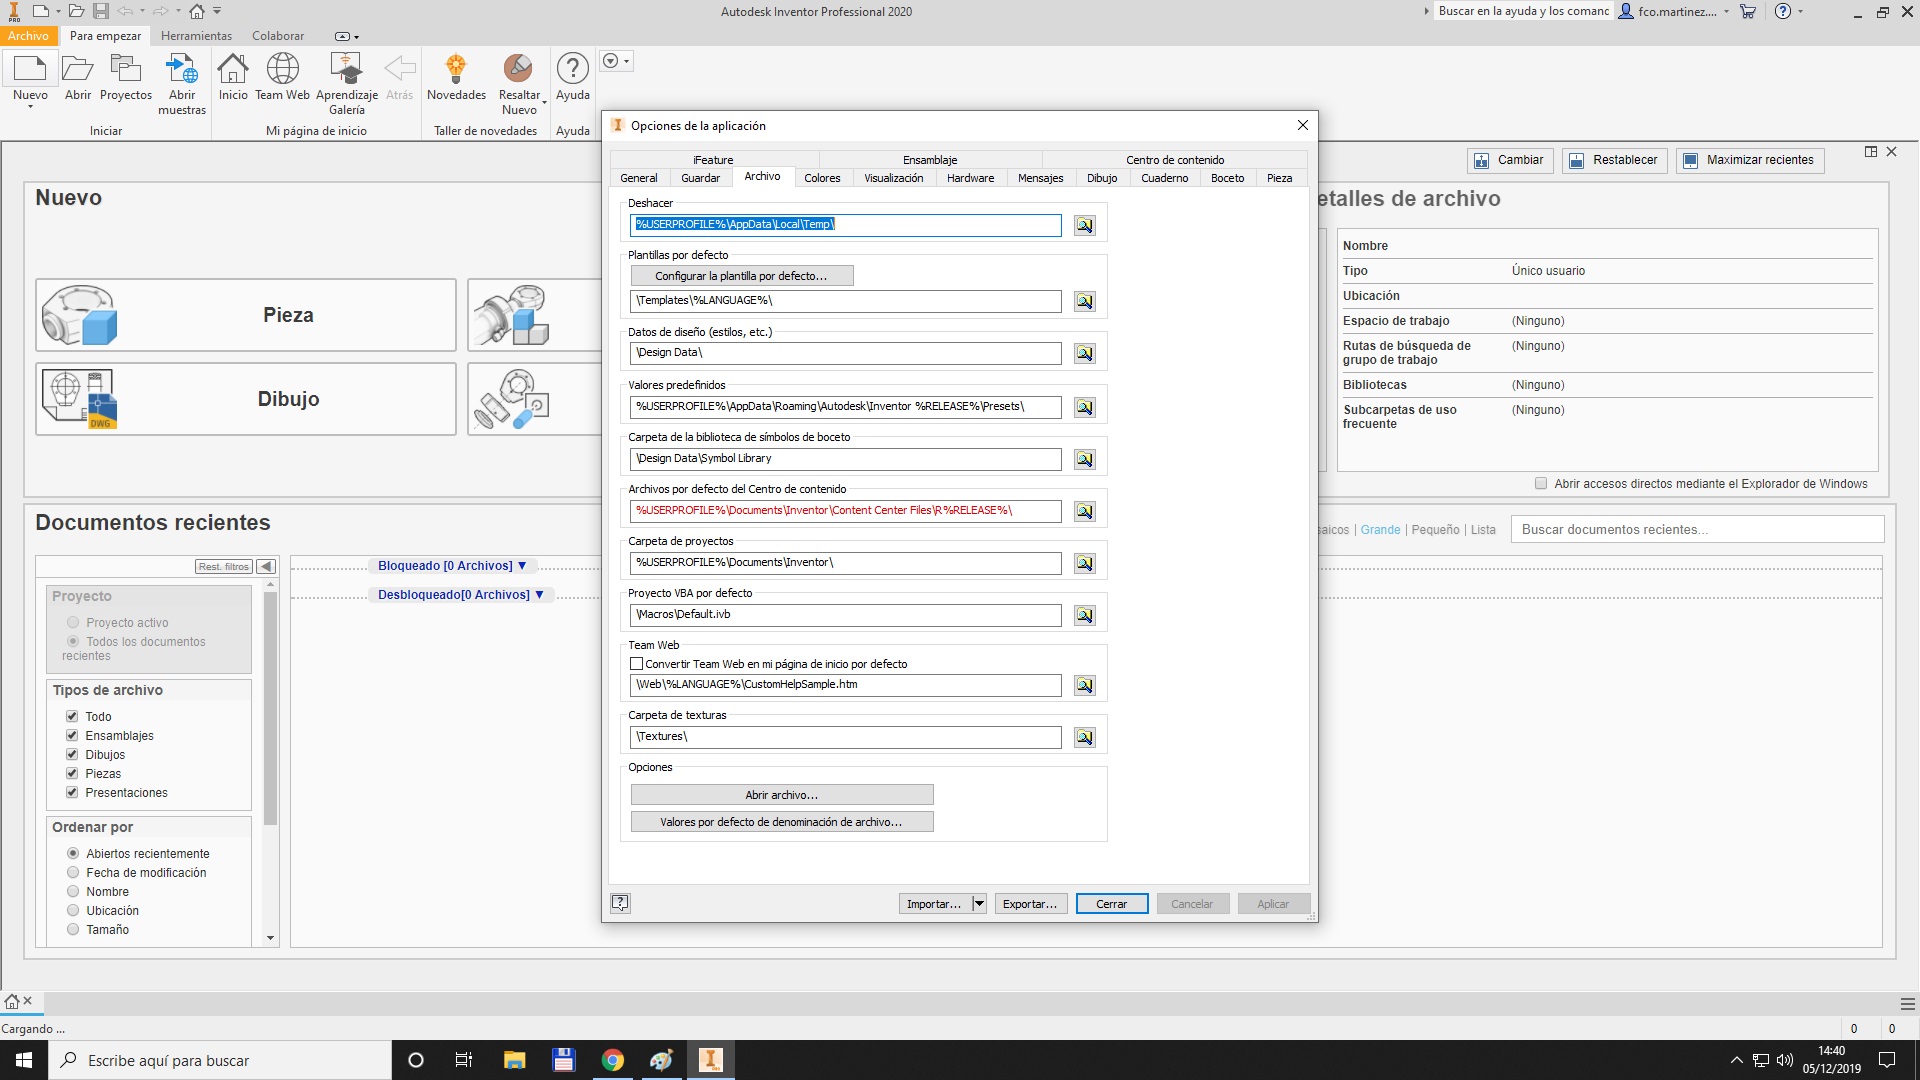
Task: Expand the Importar dropdown arrow
Action: tap(979, 904)
